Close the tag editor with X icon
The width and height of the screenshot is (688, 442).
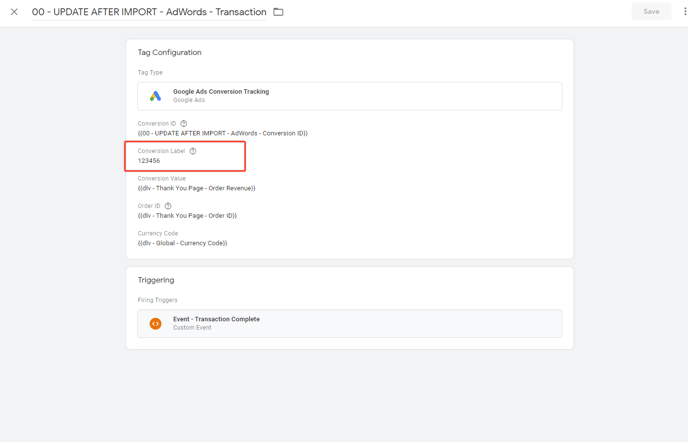(x=14, y=12)
